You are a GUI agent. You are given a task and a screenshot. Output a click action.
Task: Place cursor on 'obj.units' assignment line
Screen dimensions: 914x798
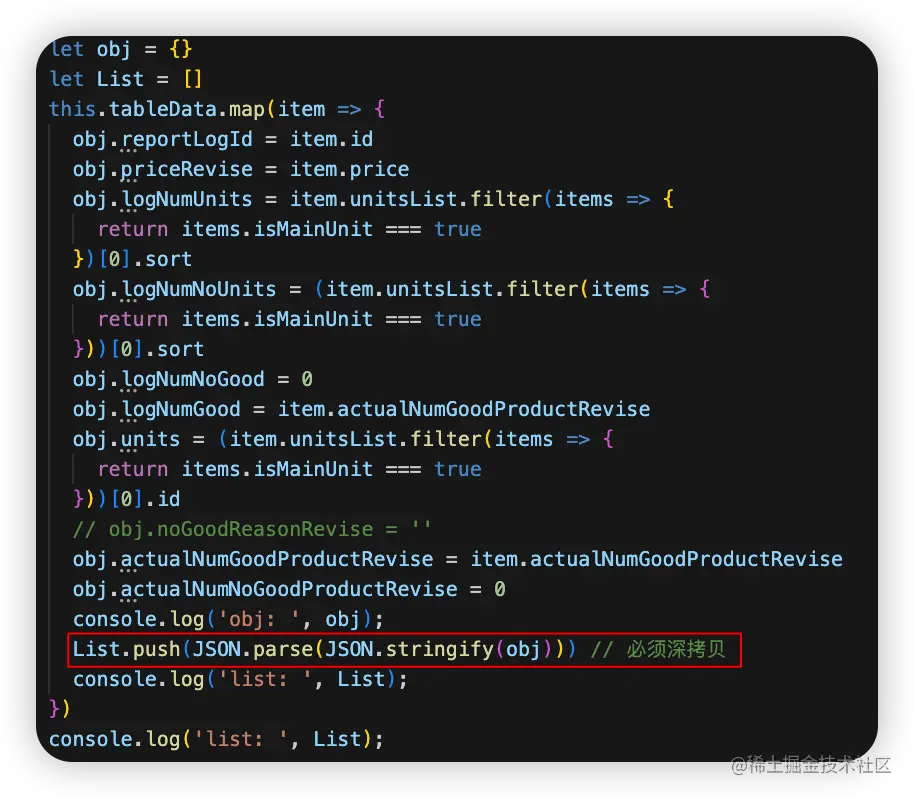343,440
